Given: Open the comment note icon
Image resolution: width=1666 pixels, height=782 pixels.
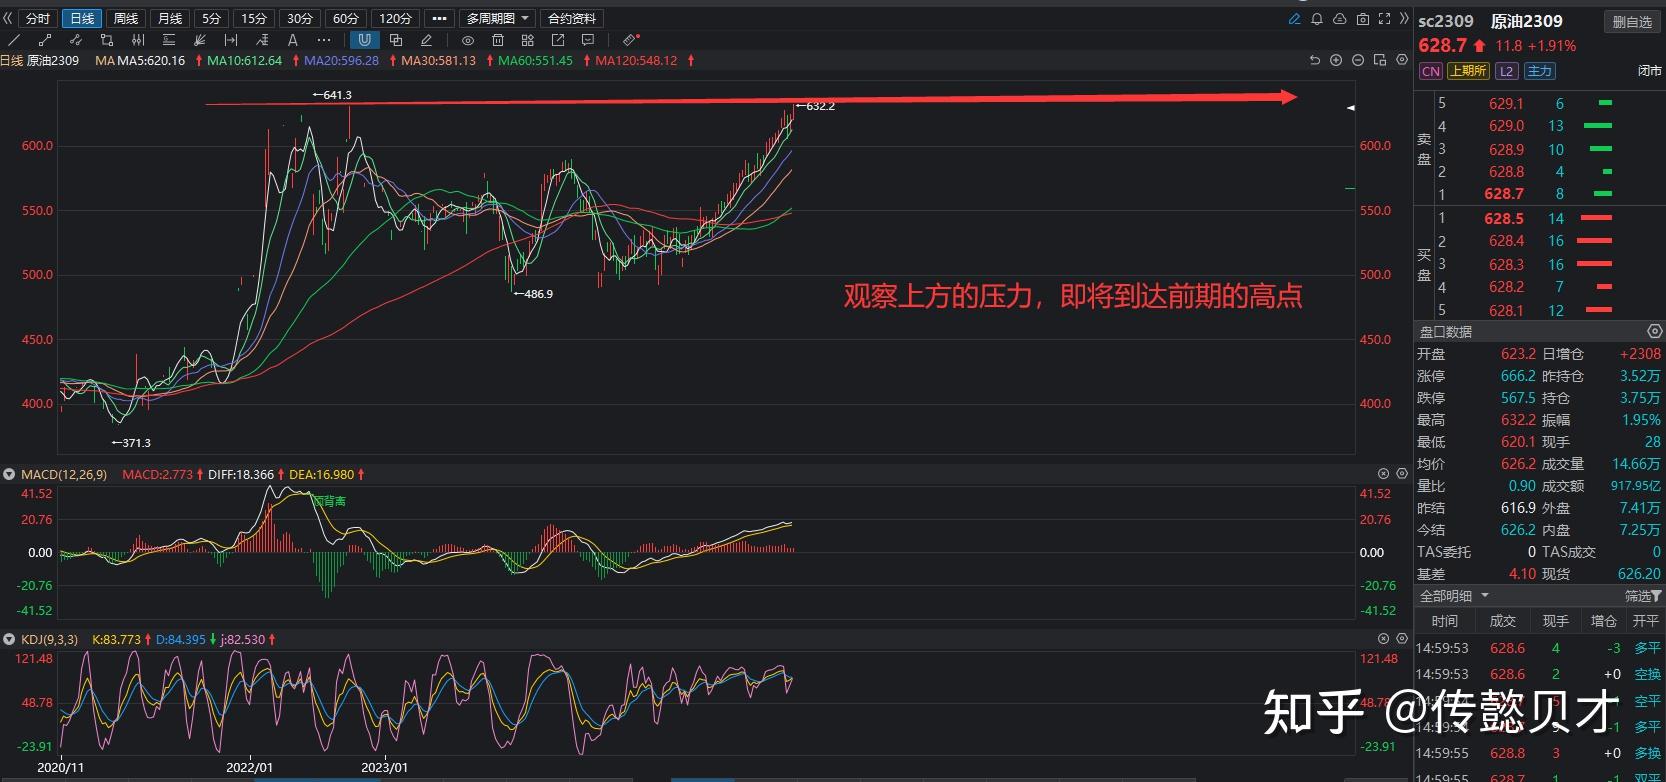Looking at the screenshot, I should (x=588, y=40).
